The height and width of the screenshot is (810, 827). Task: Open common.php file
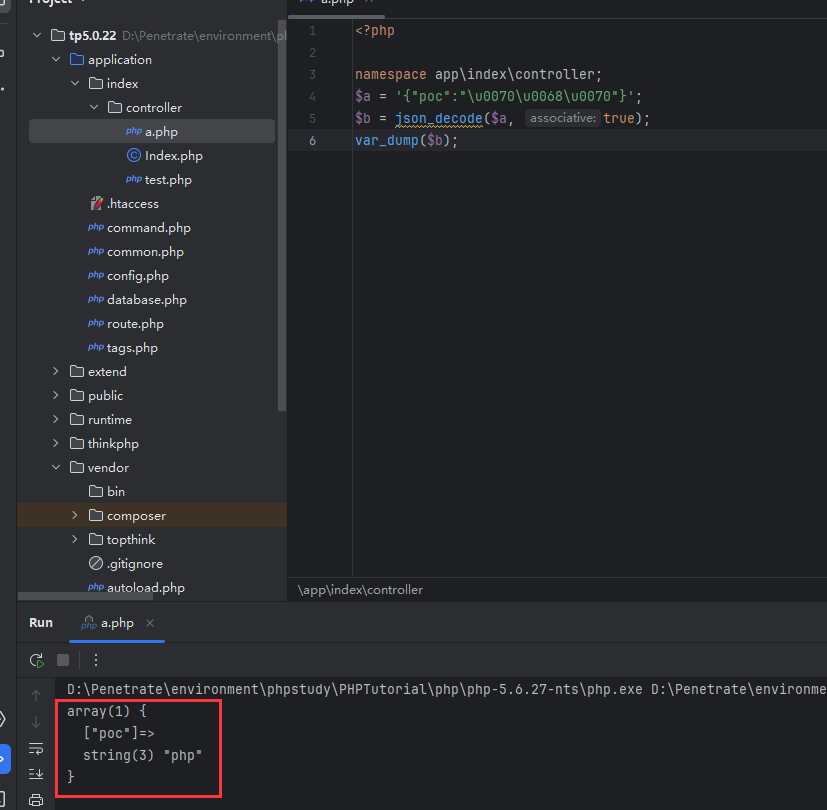coord(145,252)
